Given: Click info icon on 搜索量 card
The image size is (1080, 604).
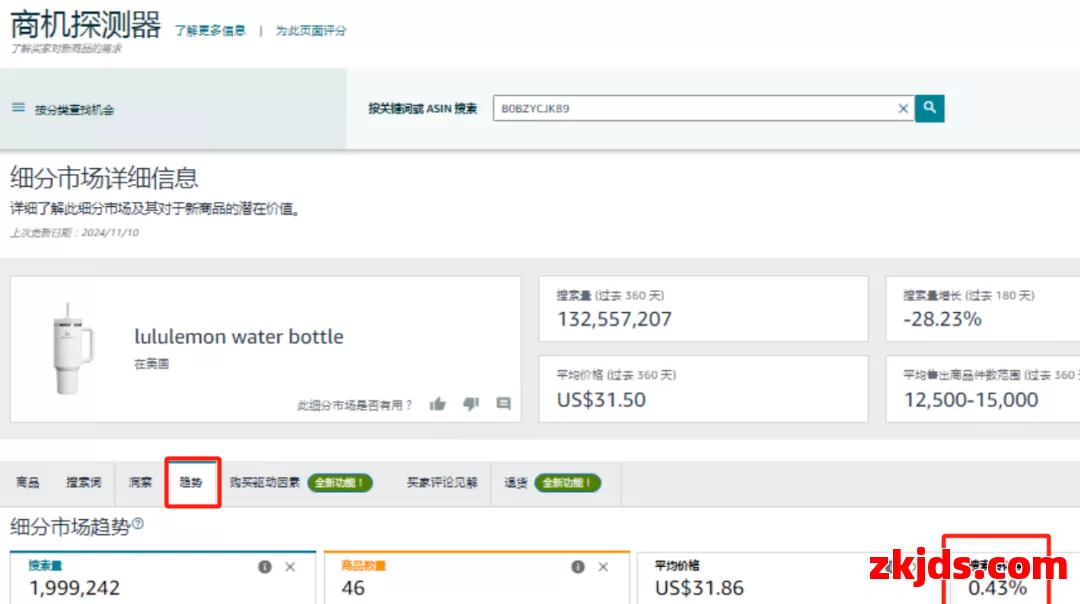Looking at the screenshot, I should (x=264, y=567).
